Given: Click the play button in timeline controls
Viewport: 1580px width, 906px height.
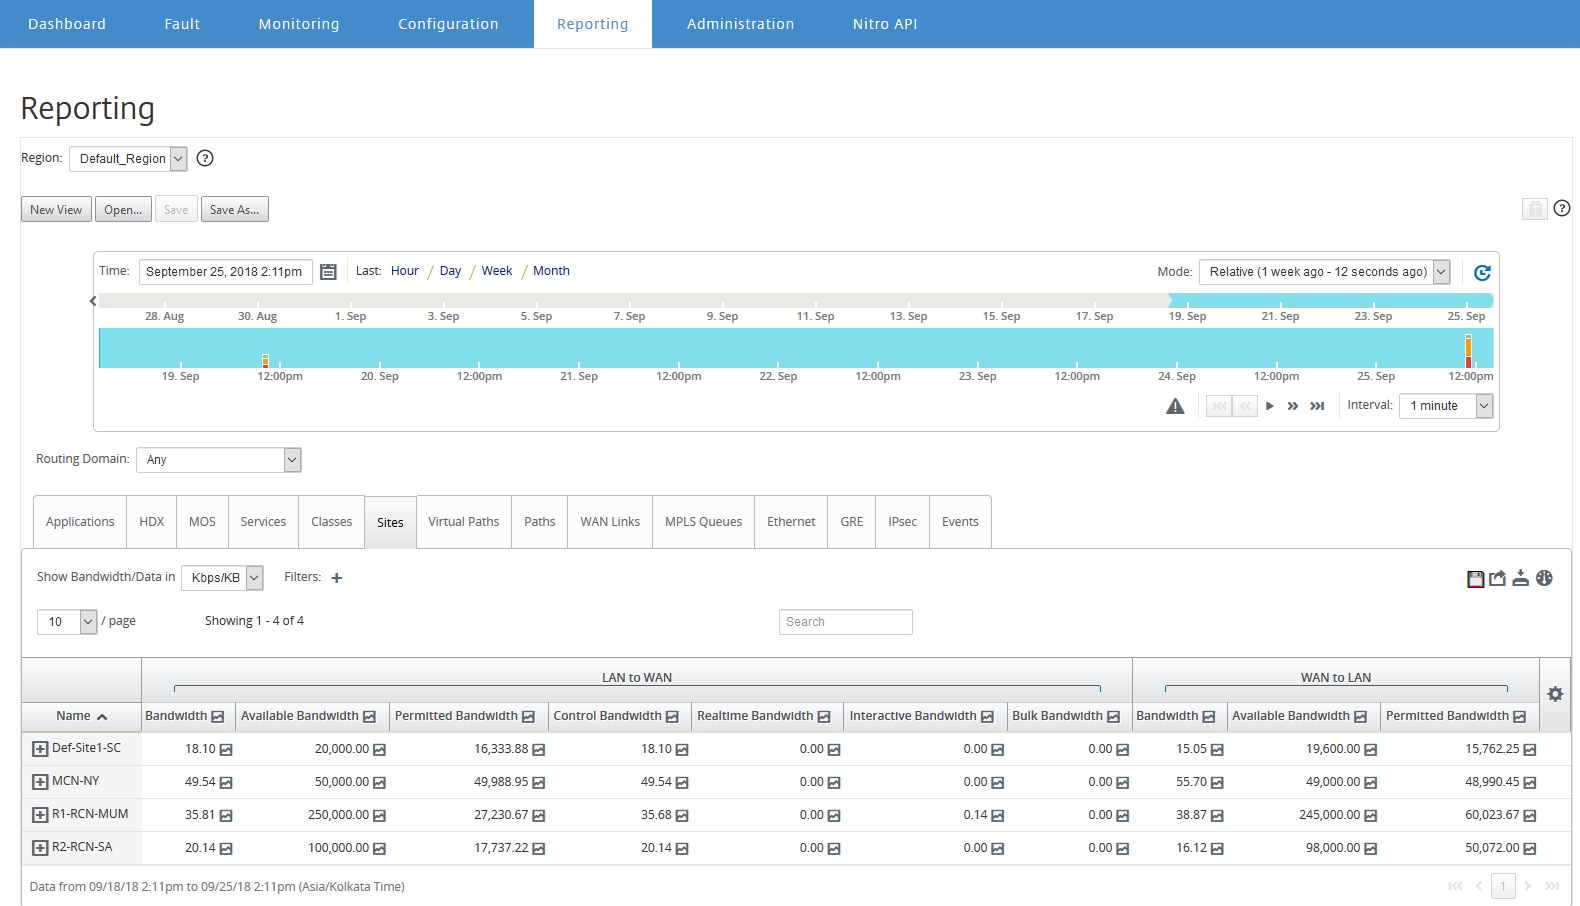Looking at the screenshot, I should pos(1270,406).
